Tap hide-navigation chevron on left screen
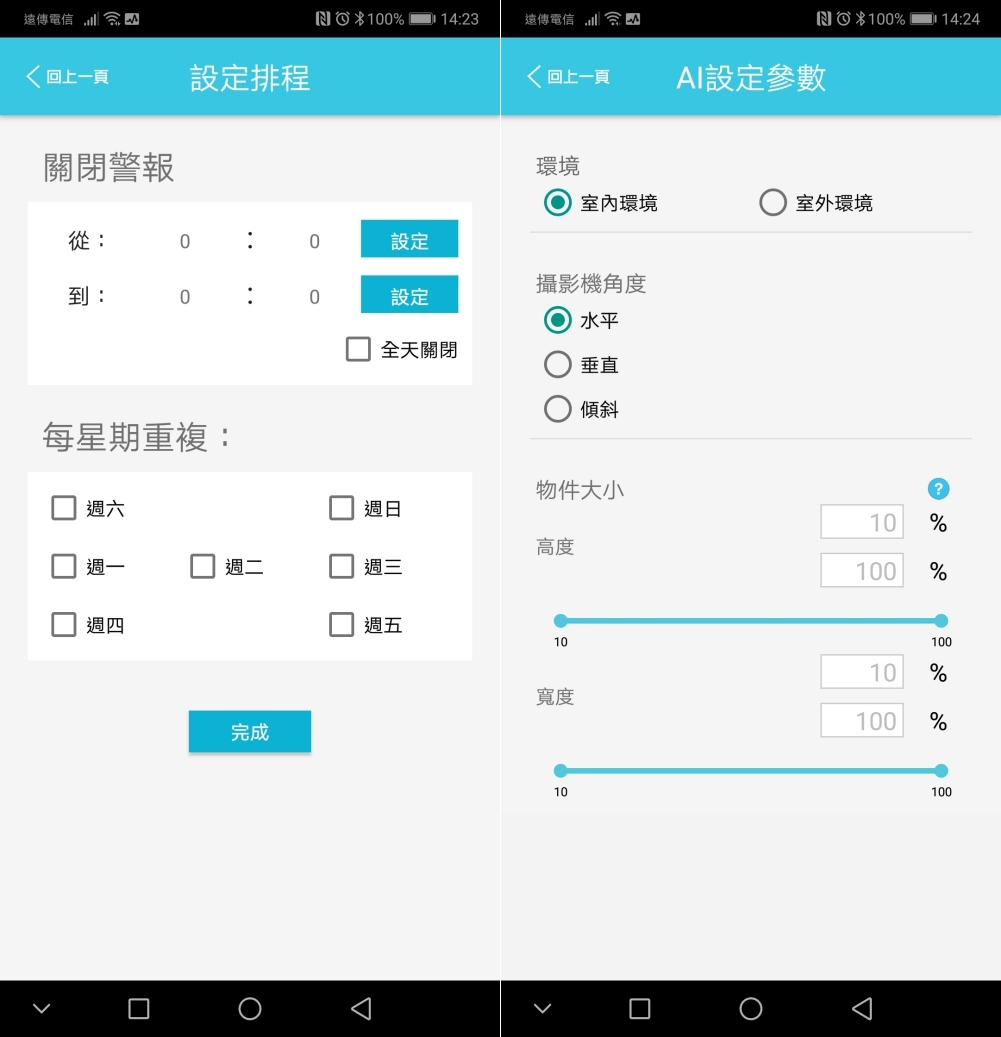The width and height of the screenshot is (1001, 1037). pyautogui.click(x=42, y=1009)
